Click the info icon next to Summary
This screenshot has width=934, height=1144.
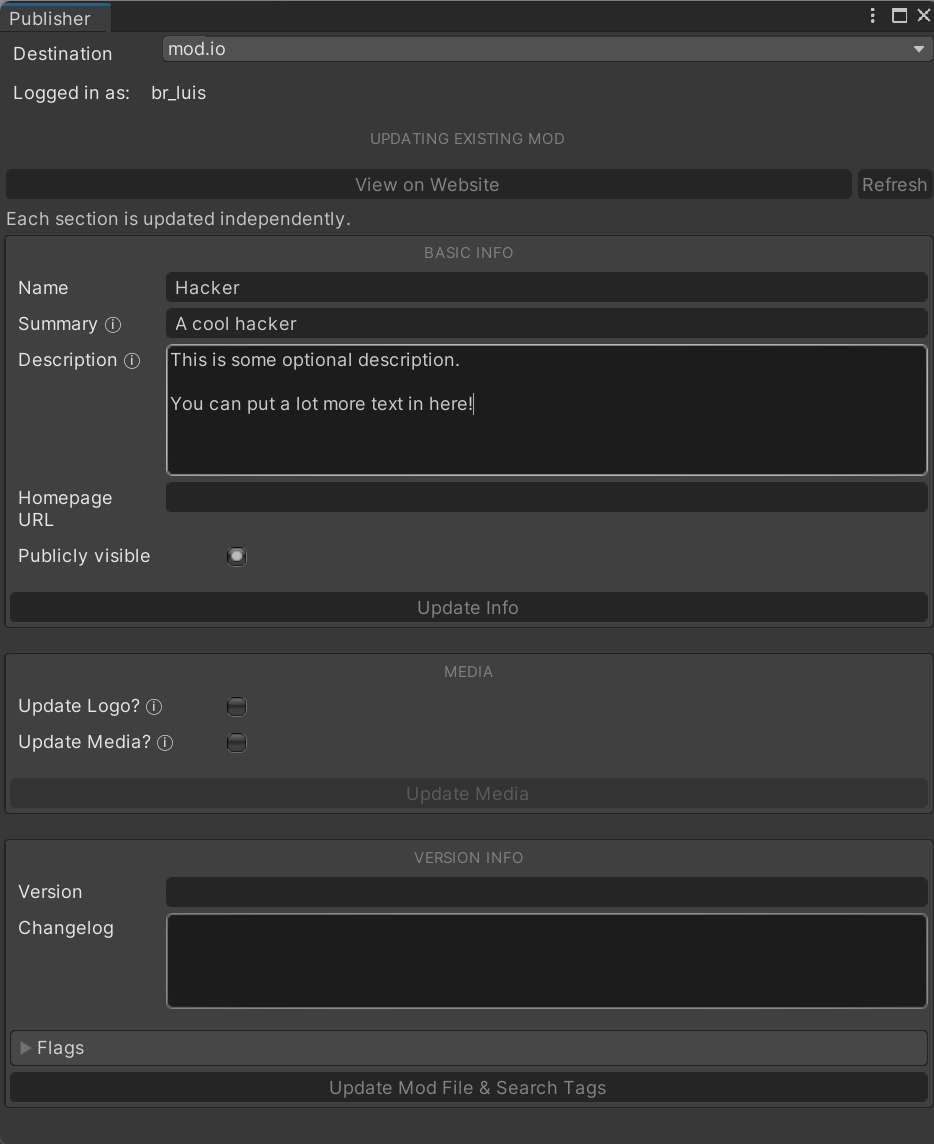[113, 325]
